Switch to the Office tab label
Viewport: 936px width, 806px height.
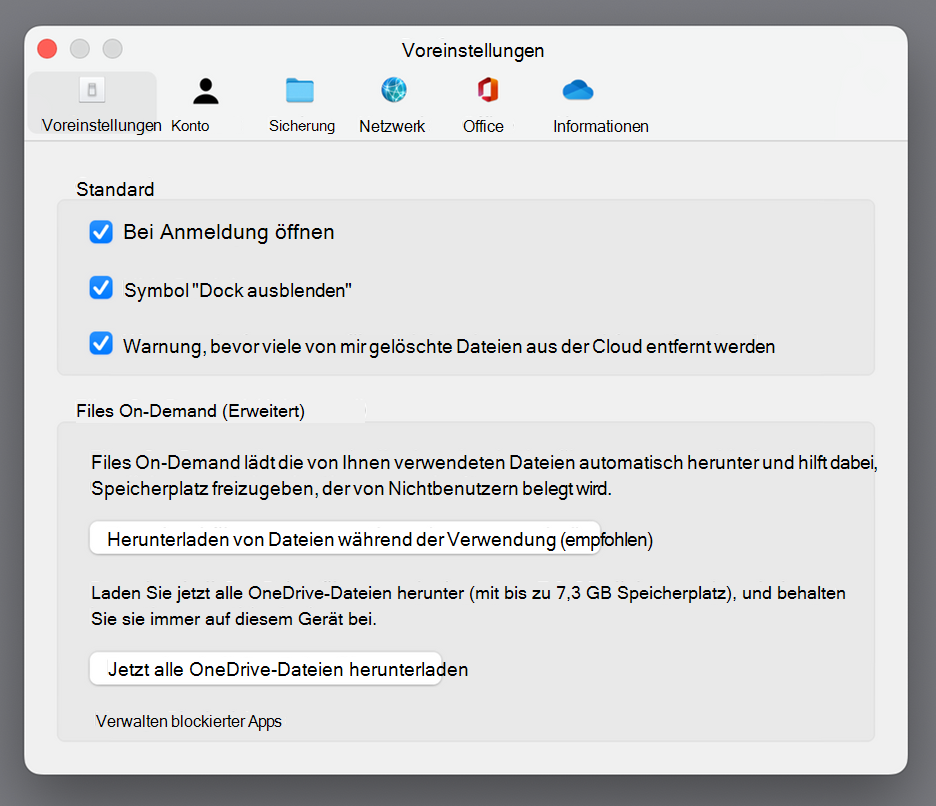click(x=483, y=126)
